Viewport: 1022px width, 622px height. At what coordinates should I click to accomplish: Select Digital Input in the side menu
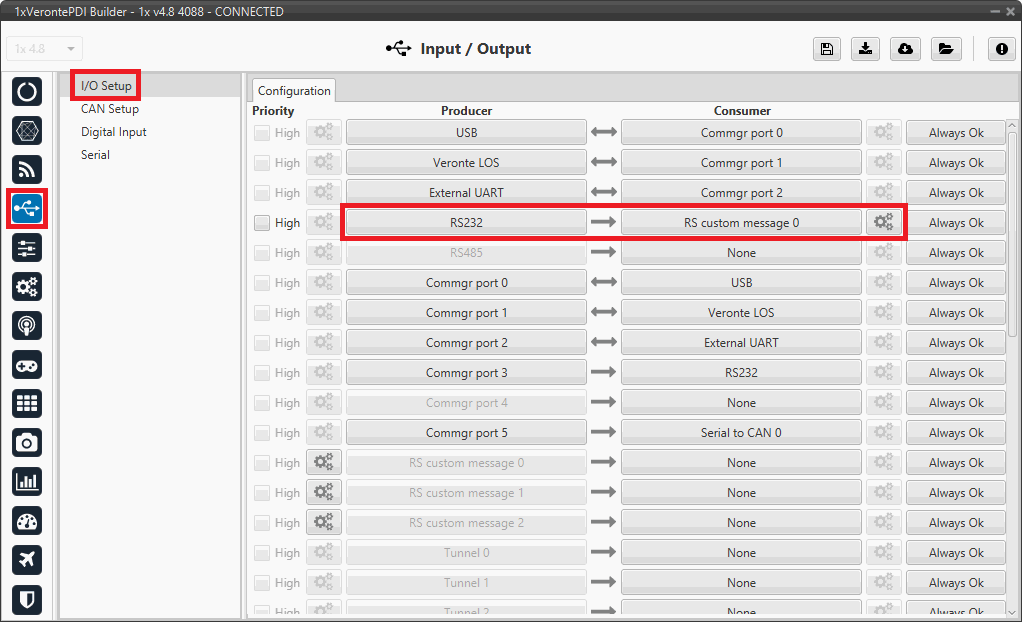[x=113, y=132]
